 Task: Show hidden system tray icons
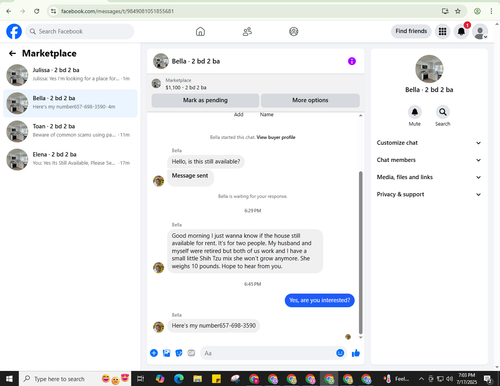pos(421,379)
